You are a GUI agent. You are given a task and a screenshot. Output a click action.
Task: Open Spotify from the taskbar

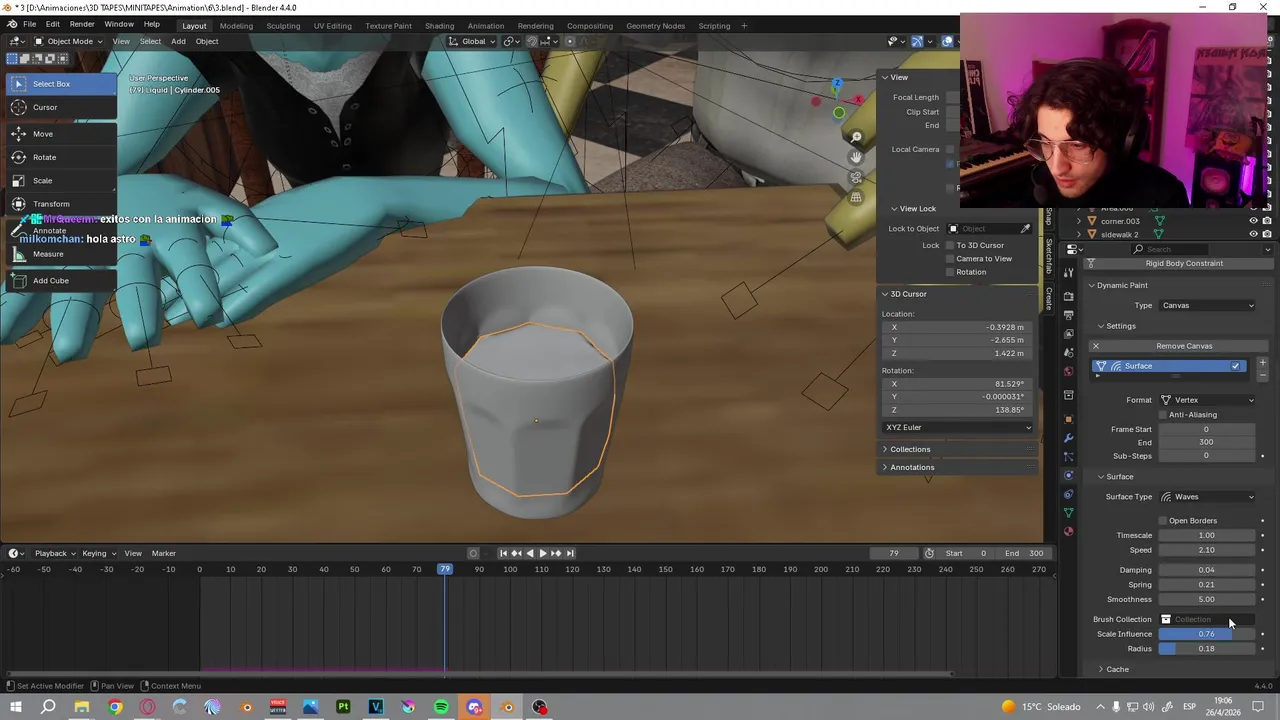tap(441, 708)
